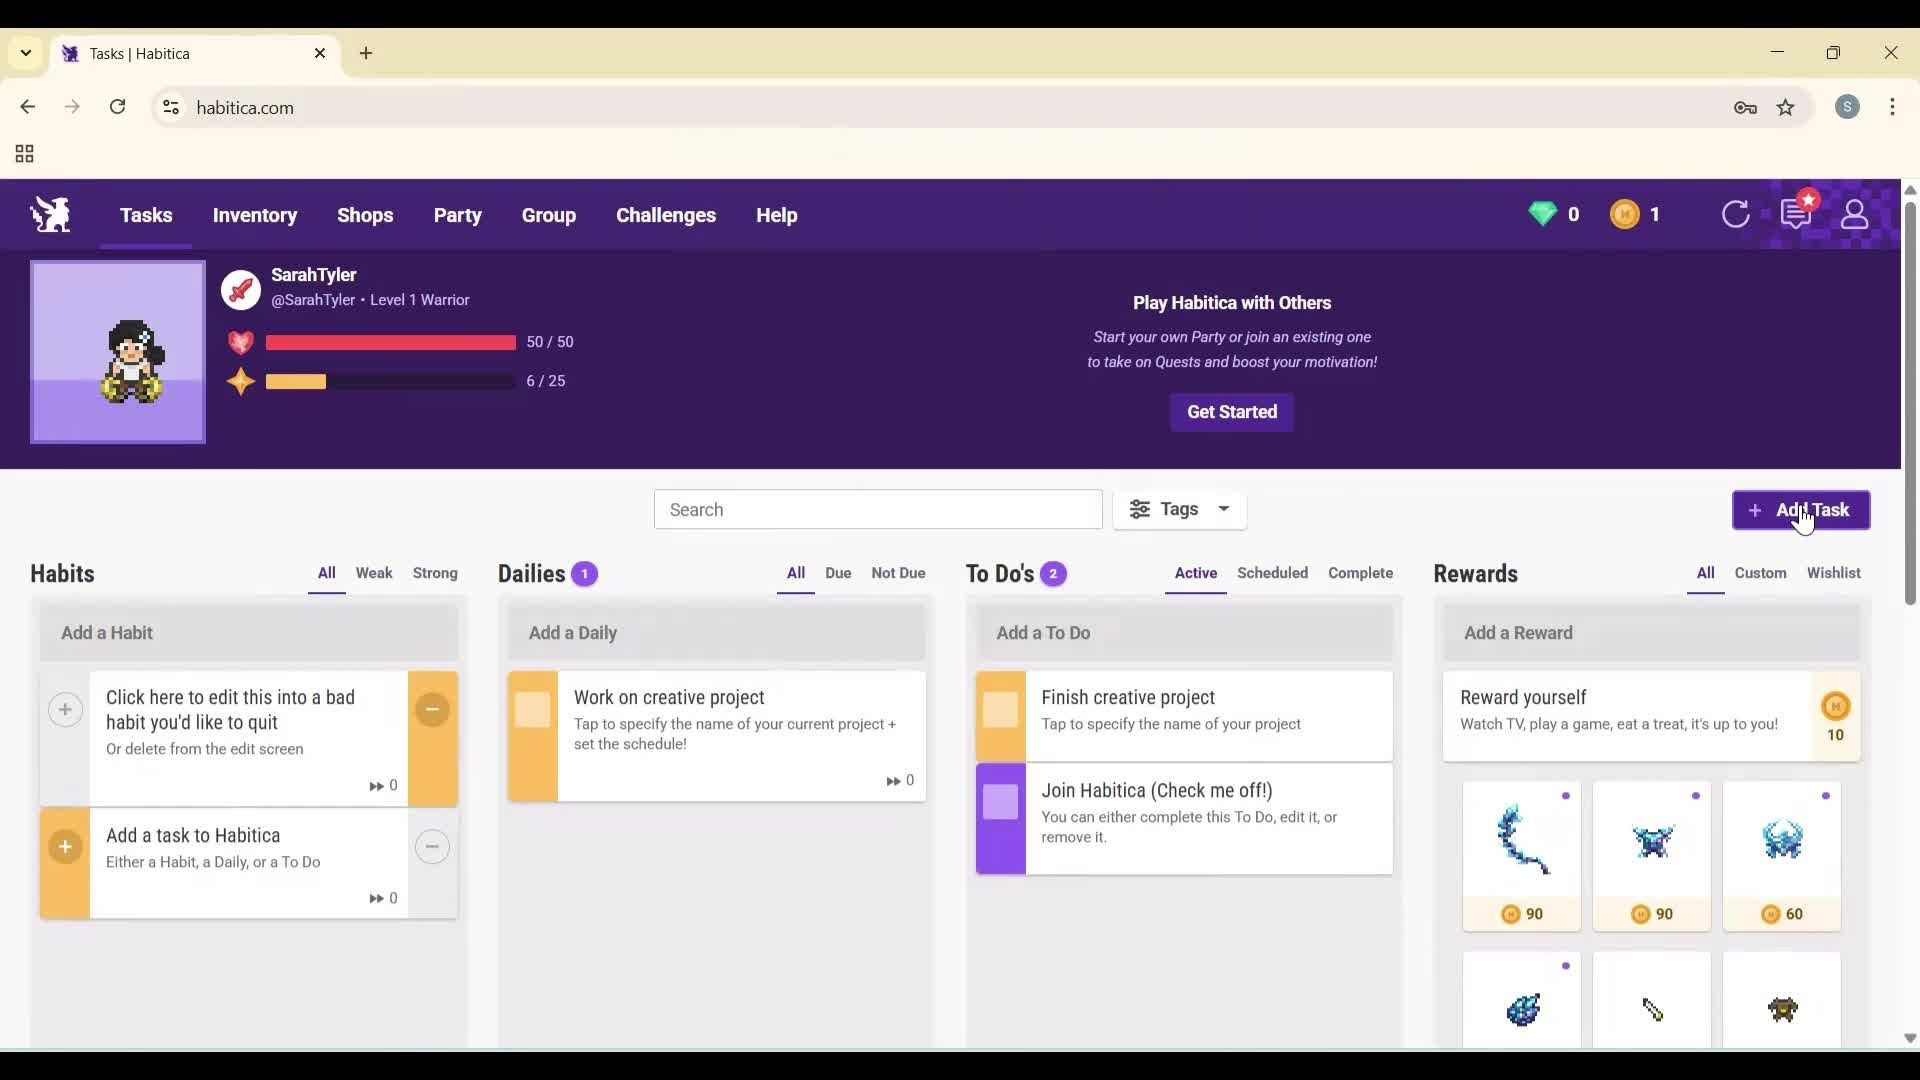Viewport: 1920px width, 1080px height.
Task: Open the Chrome three-dot menu
Action: click(1894, 107)
